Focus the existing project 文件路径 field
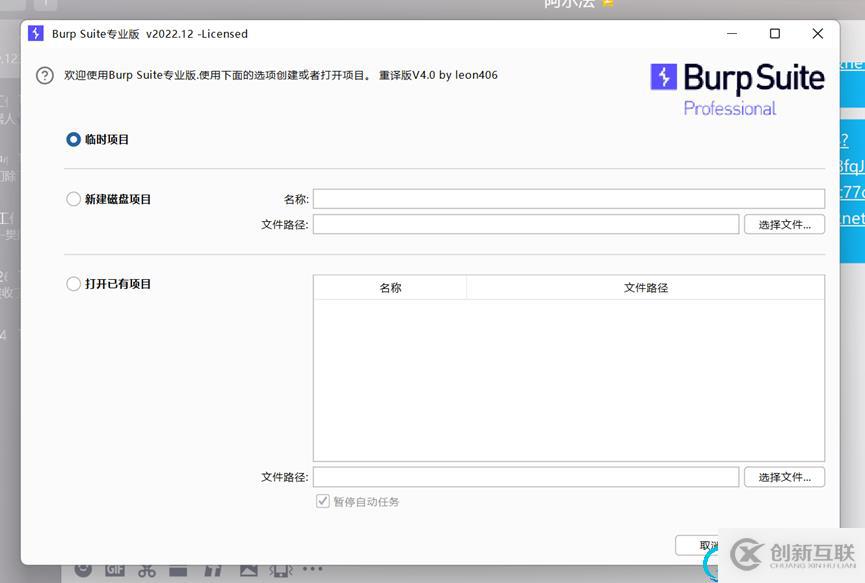Viewport: 865px width, 583px height. (x=526, y=477)
